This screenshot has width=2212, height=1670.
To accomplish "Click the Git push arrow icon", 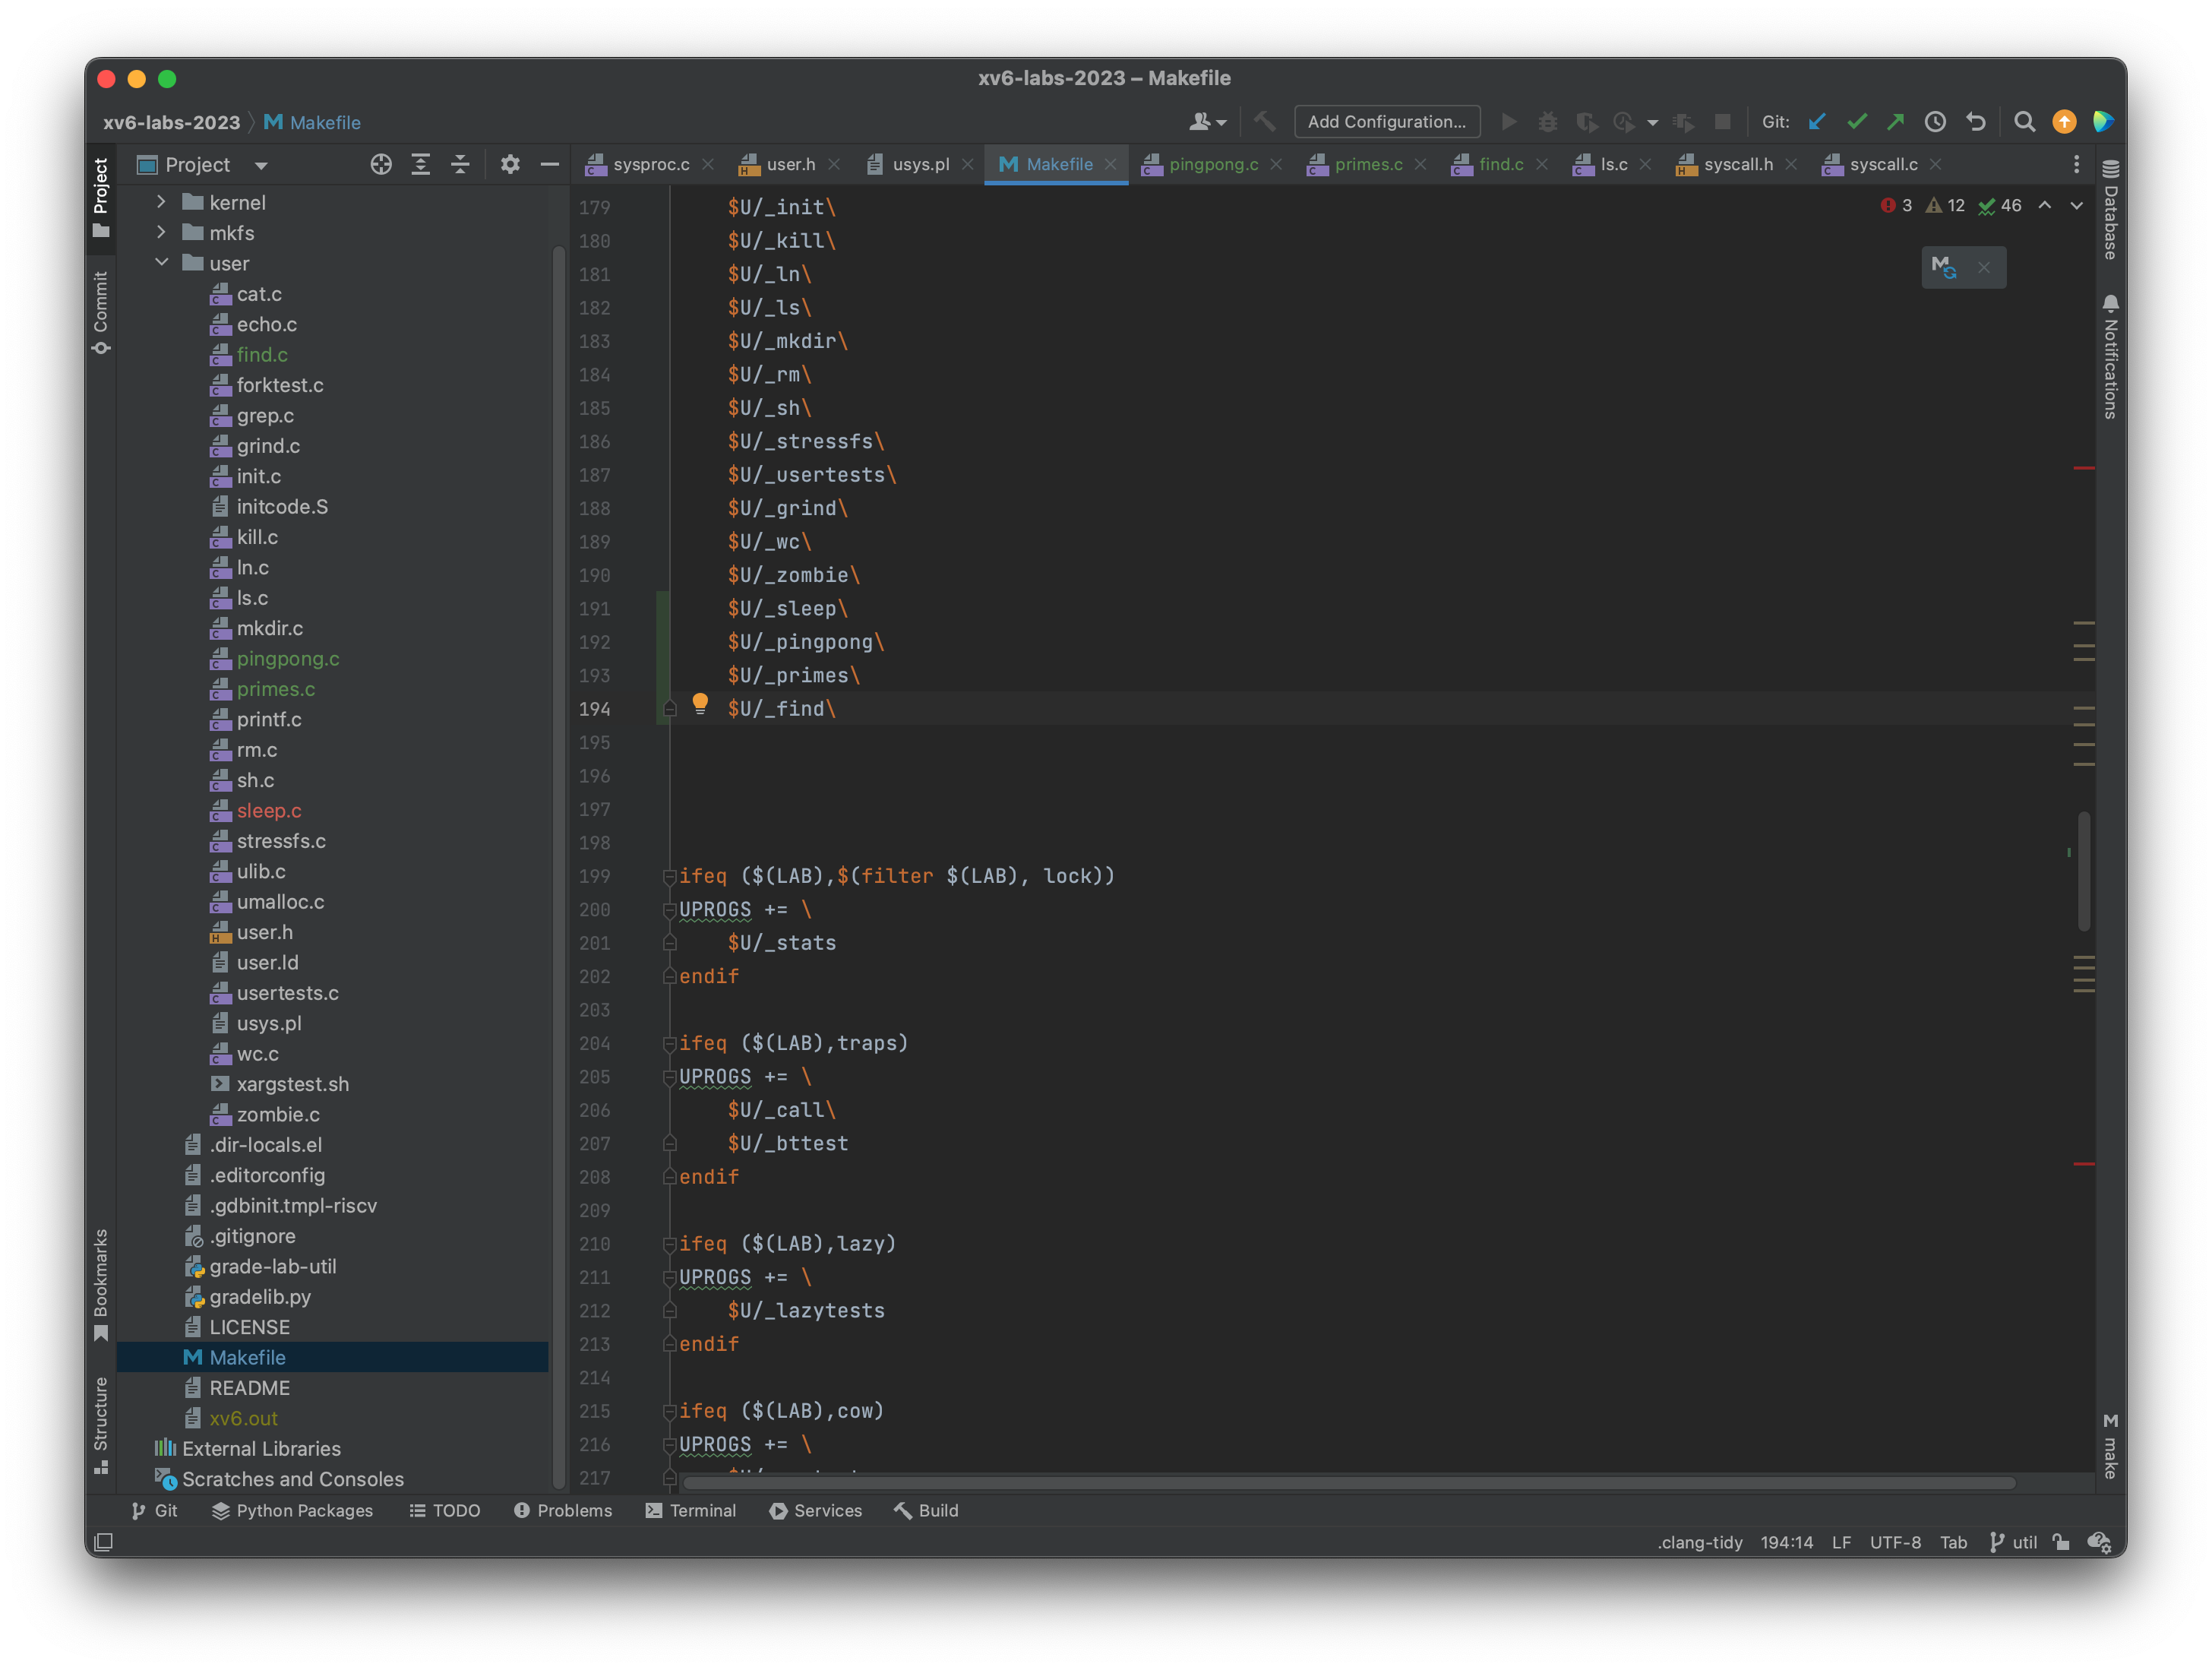I will (x=1896, y=121).
